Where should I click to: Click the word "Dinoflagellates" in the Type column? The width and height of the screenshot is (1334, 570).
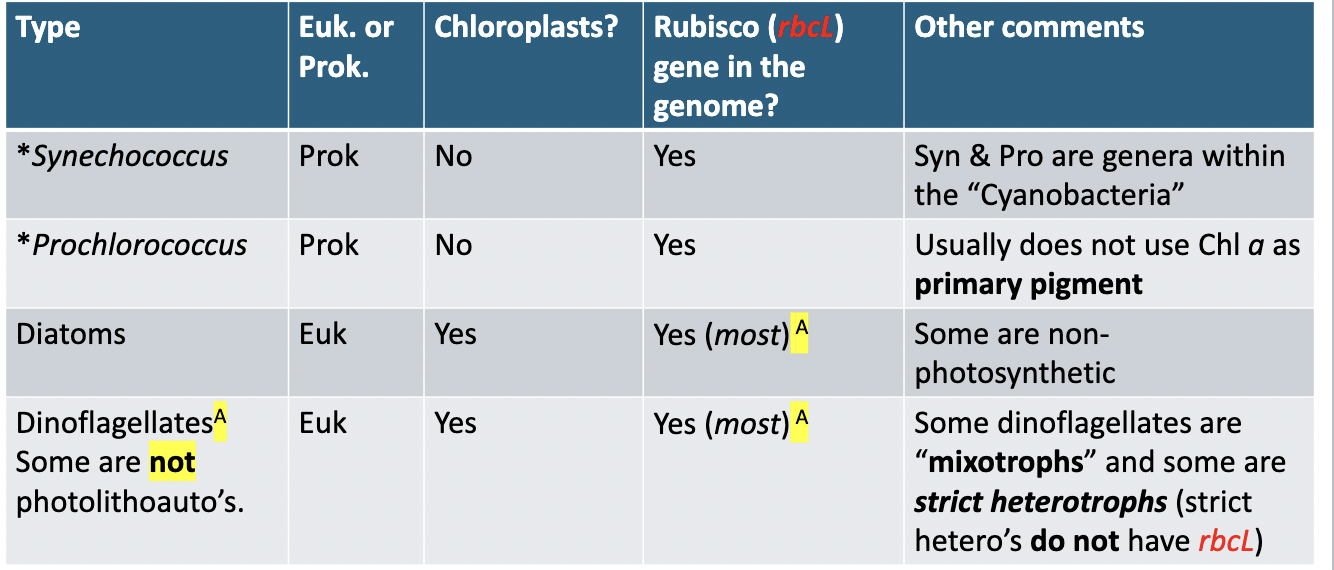pos(114,423)
